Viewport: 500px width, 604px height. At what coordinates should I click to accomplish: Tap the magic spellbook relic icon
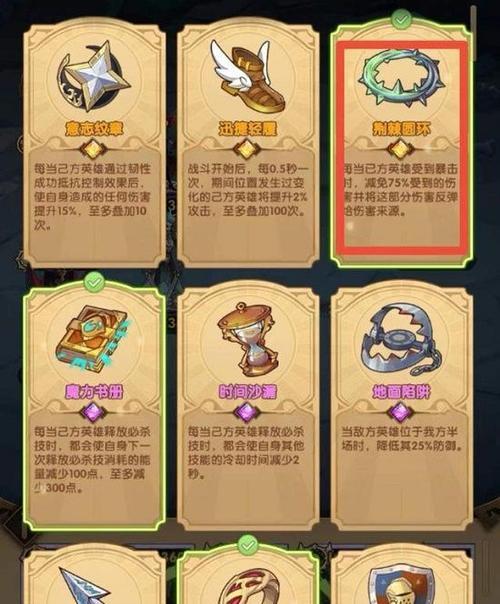(94, 341)
